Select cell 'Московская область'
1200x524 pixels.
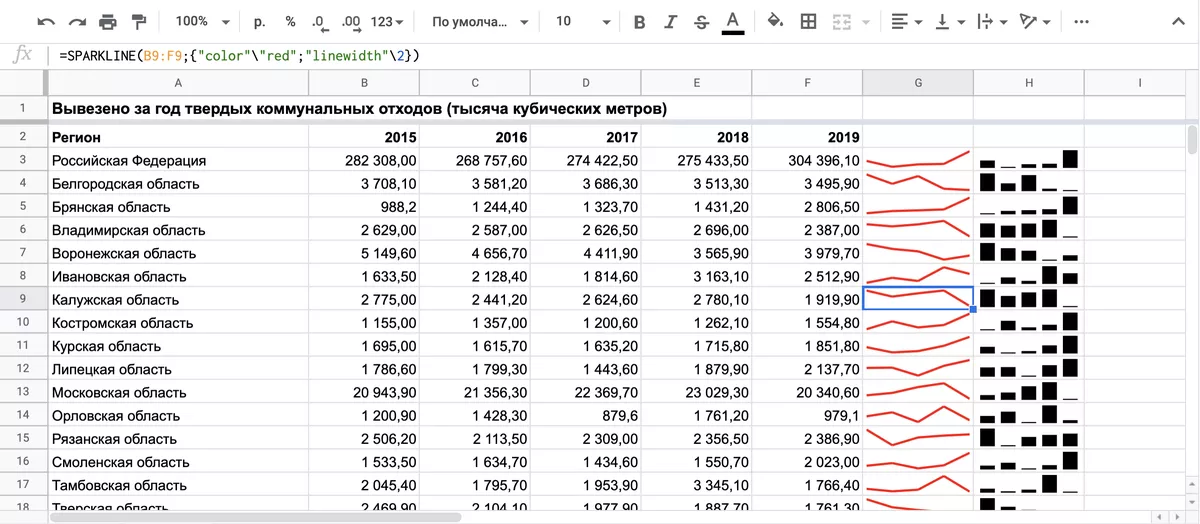(x=178, y=392)
